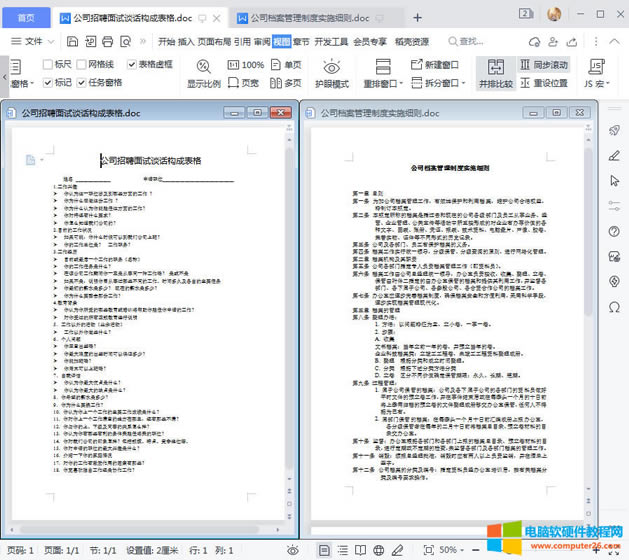Click the 重设位置 reset position button
Viewport: 629px width, 560px height.
[x=543, y=84]
